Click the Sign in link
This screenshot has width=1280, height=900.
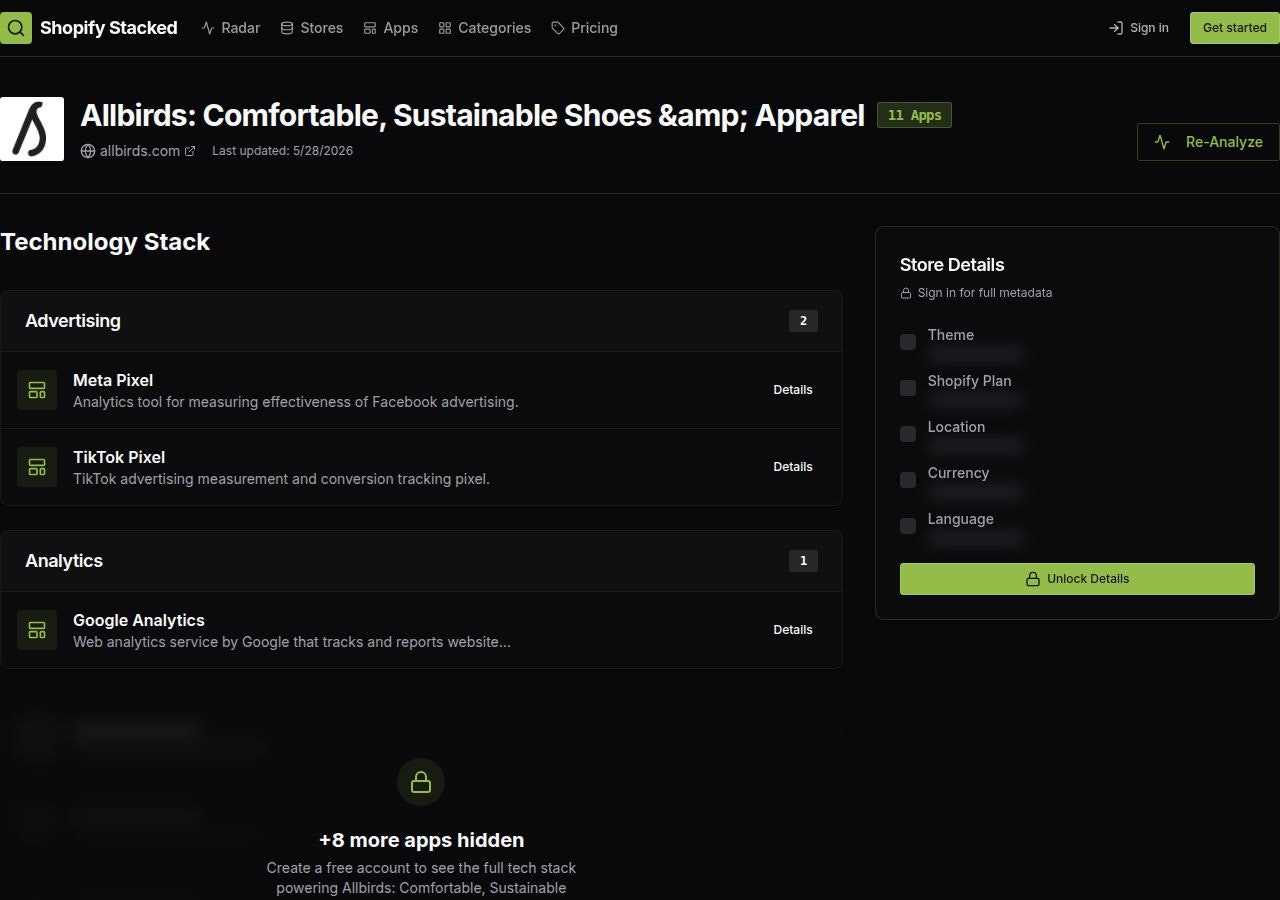click(x=1138, y=28)
